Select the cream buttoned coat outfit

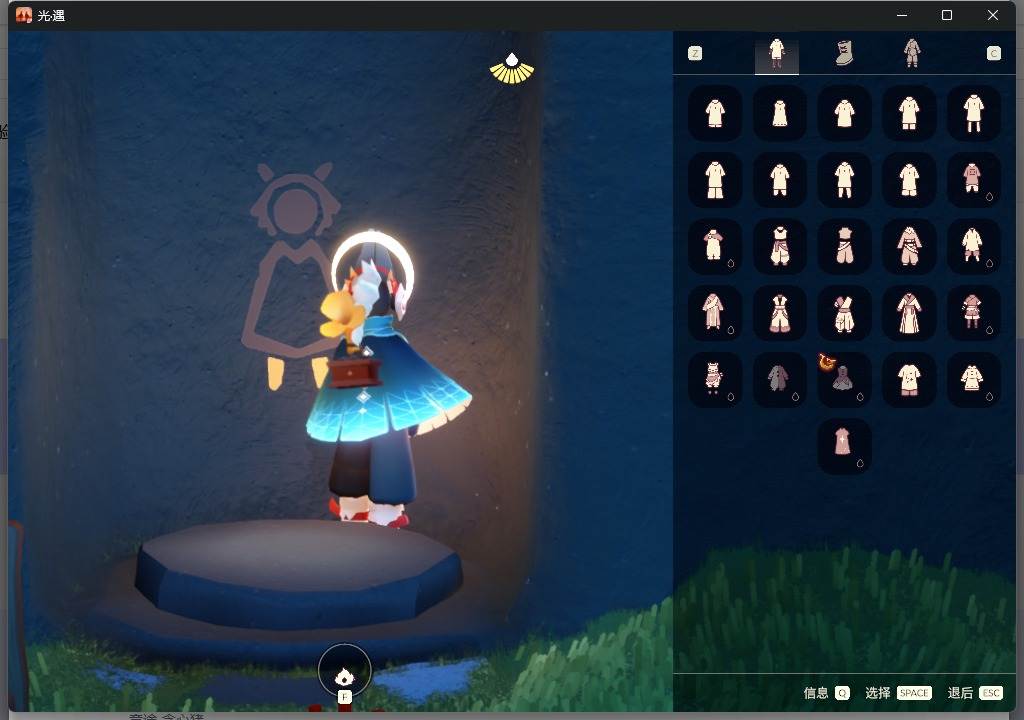click(973, 380)
